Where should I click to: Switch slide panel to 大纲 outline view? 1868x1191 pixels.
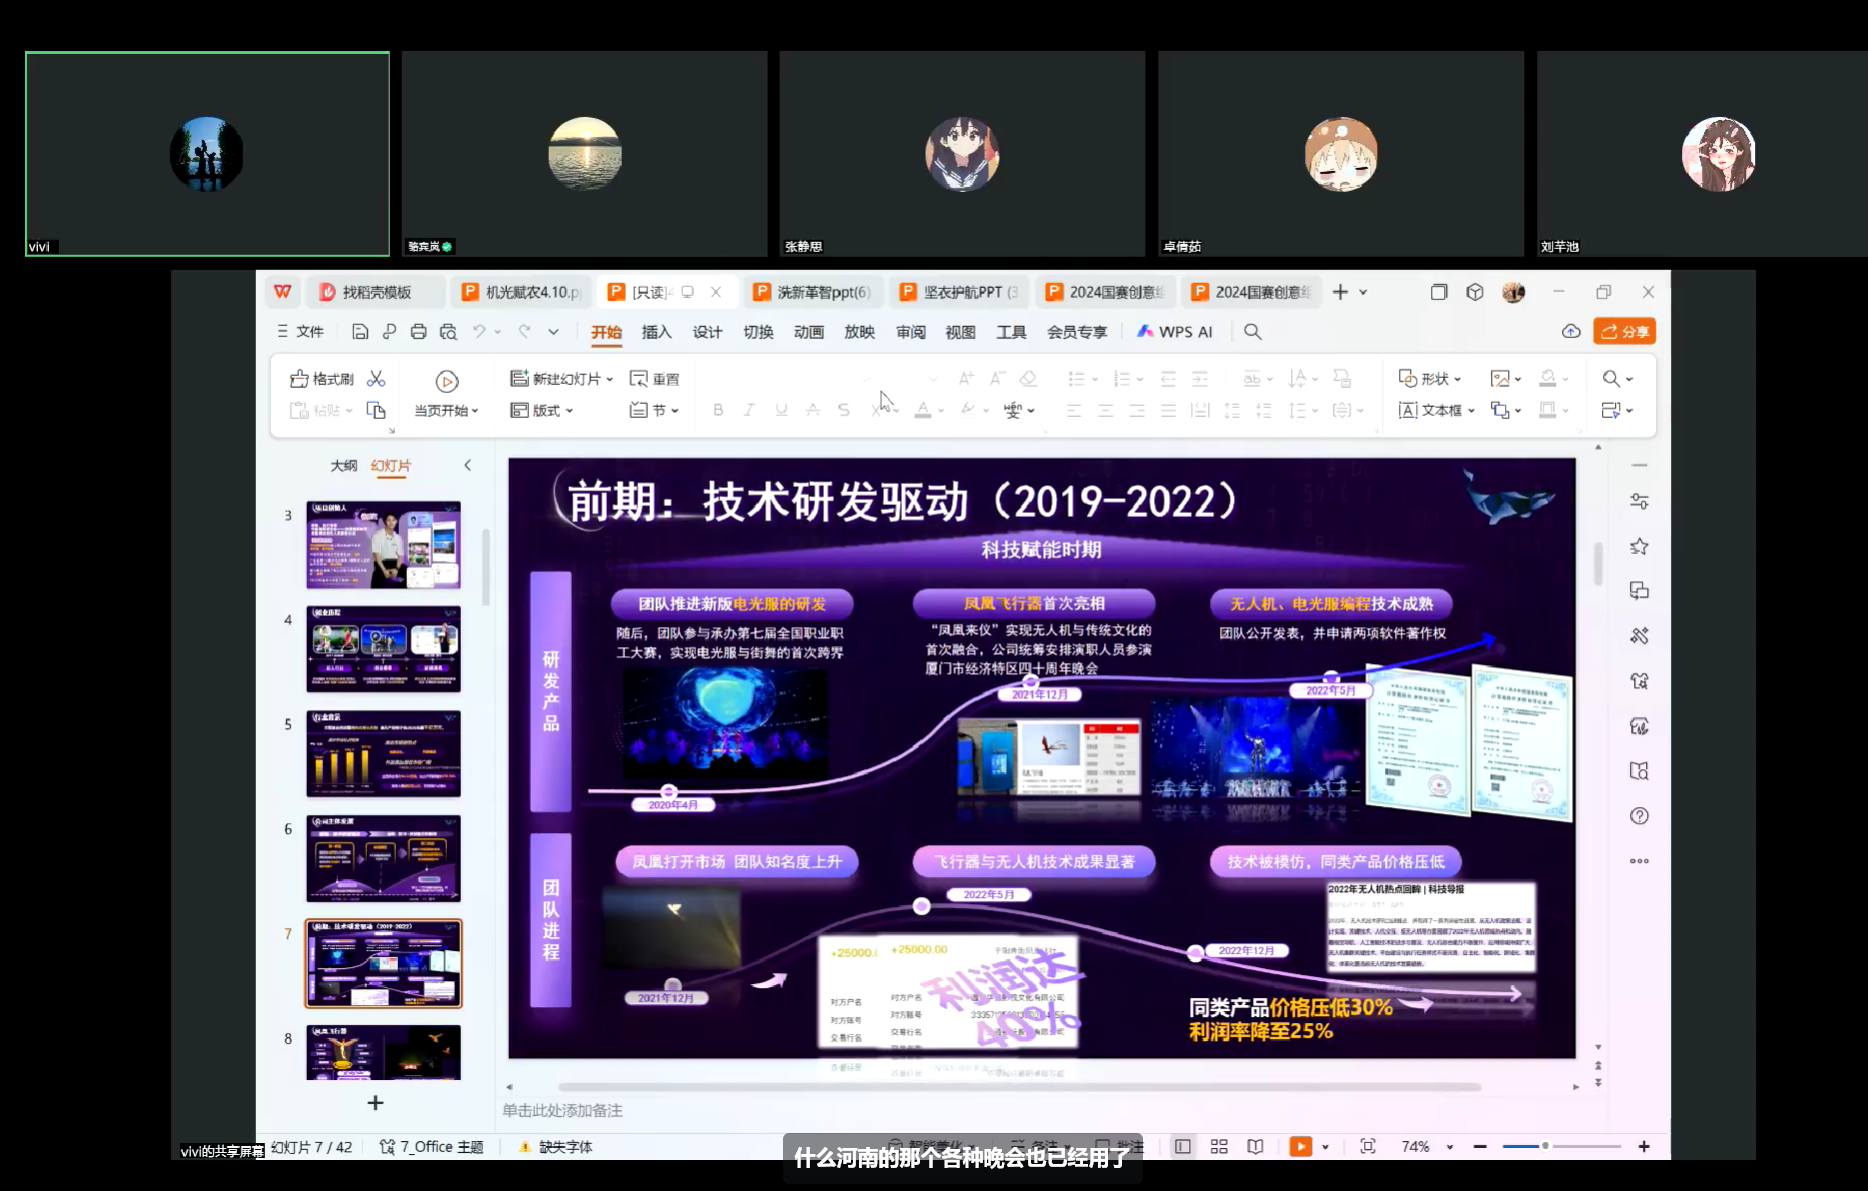point(343,466)
